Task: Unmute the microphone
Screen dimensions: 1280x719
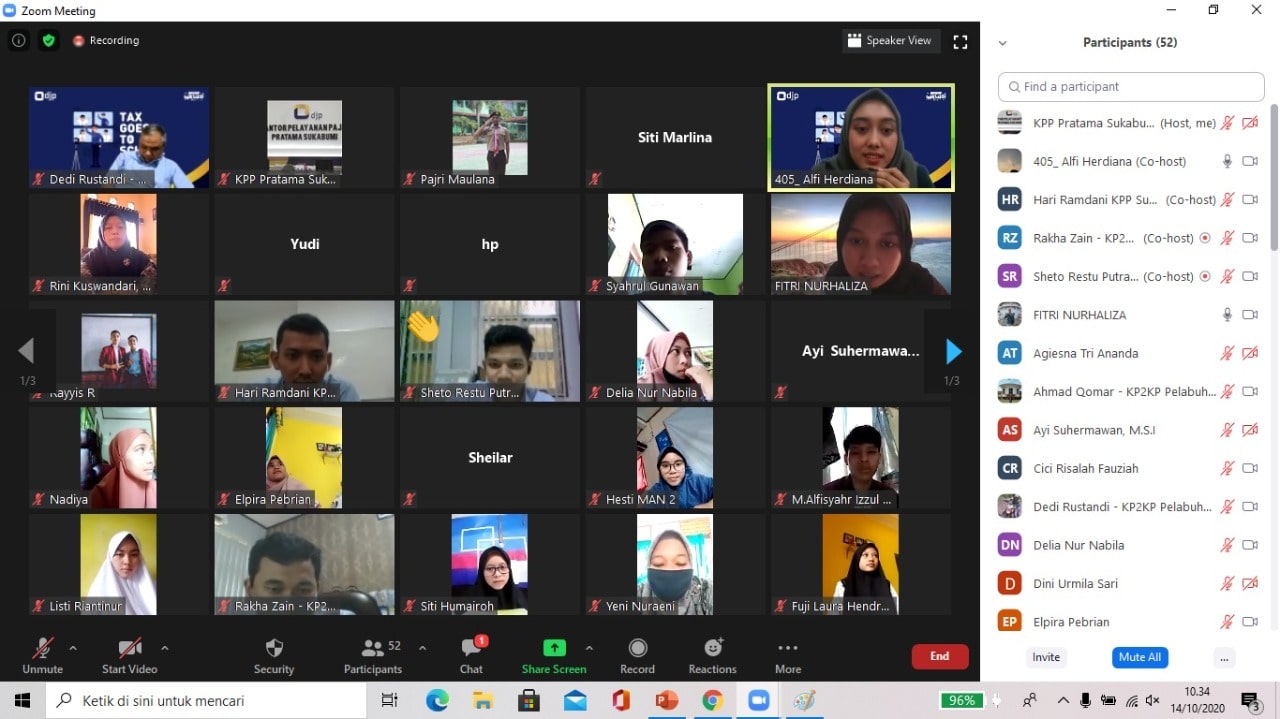Action: 42,648
